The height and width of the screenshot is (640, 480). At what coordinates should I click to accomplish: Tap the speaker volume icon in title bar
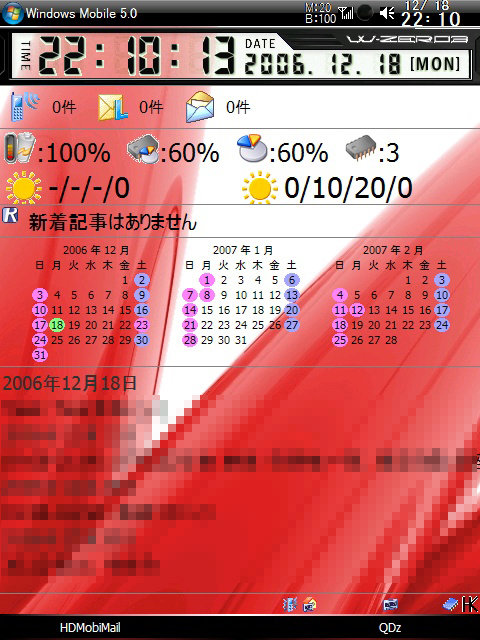(387, 13)
